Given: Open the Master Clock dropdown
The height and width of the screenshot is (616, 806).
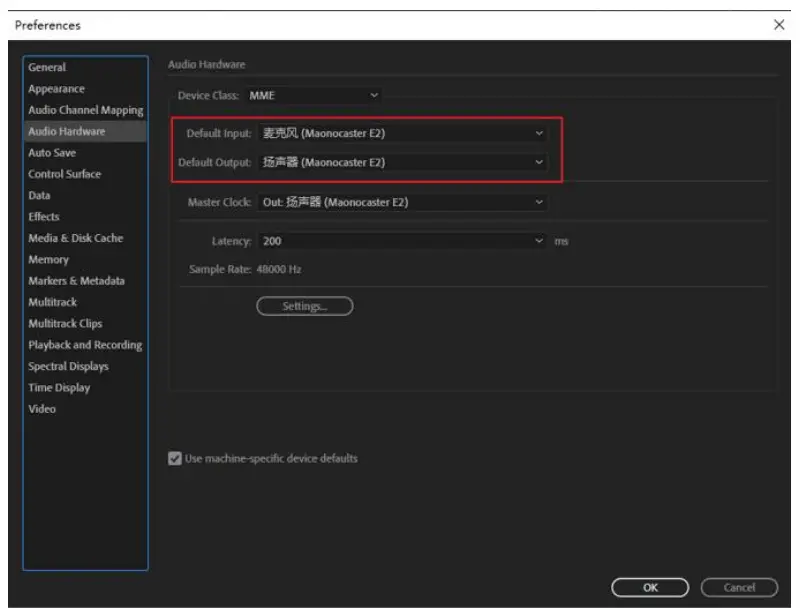Looking at the screenshot, I should pos(403,202).
